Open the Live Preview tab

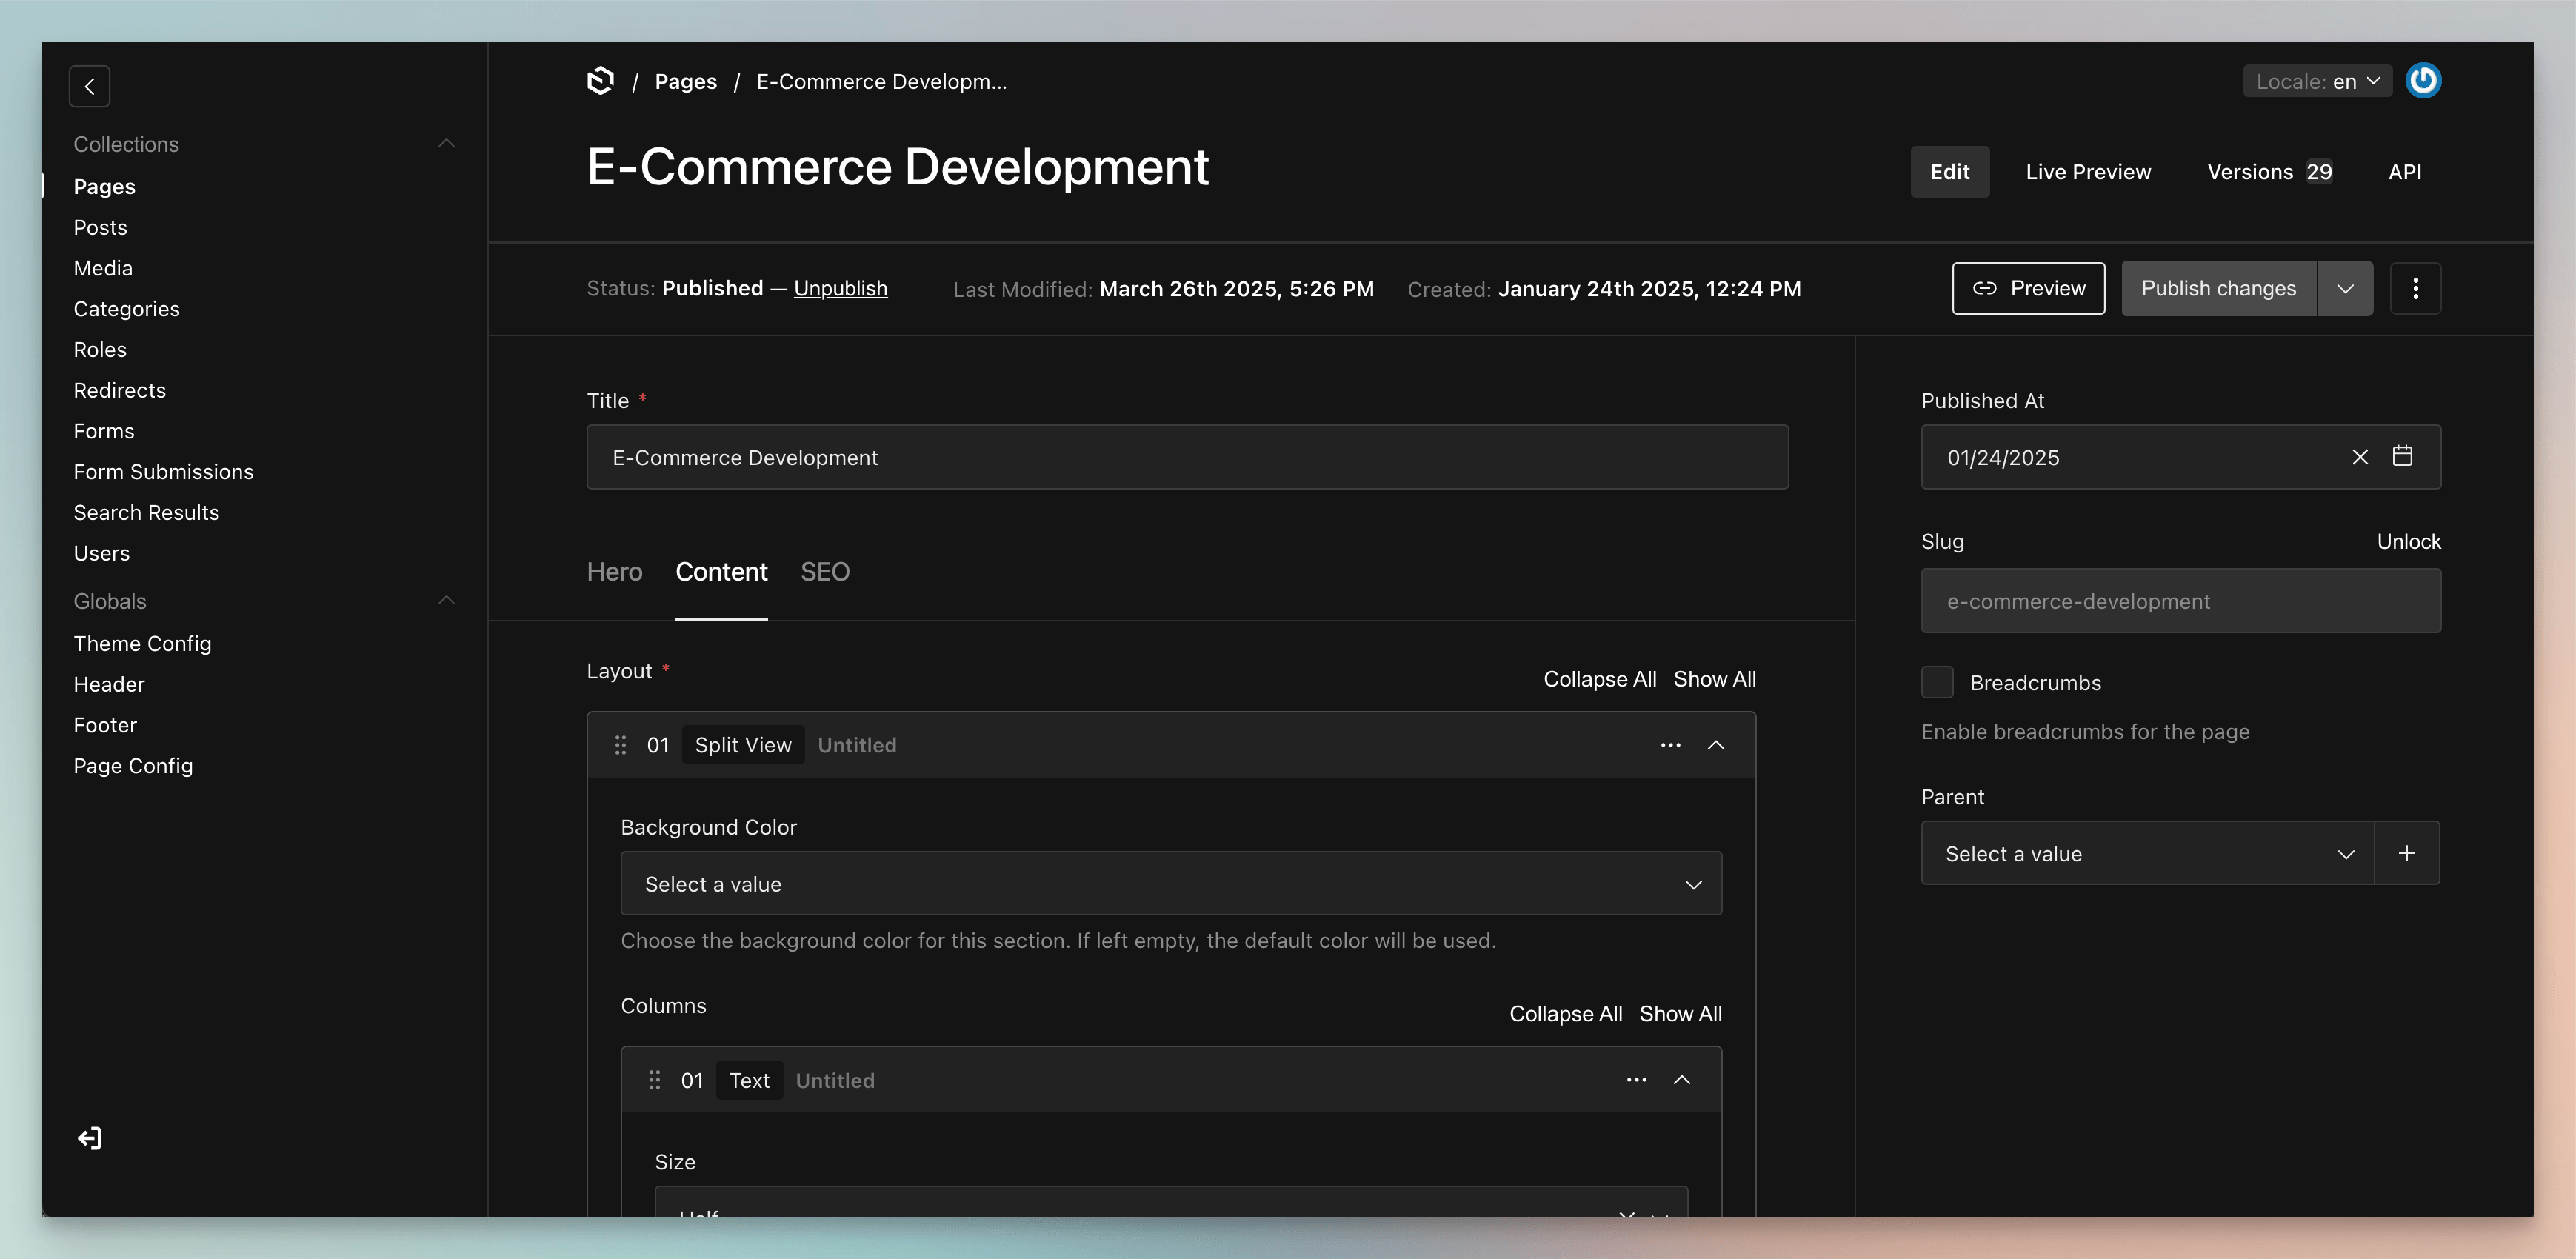pyautogui.click(x=2087, y=172)
